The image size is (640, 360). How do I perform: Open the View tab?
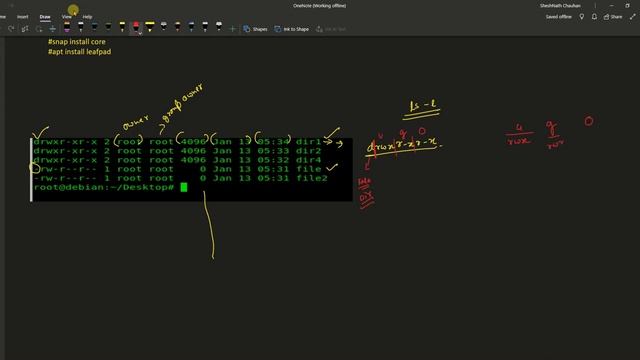(x=67, y=17)
